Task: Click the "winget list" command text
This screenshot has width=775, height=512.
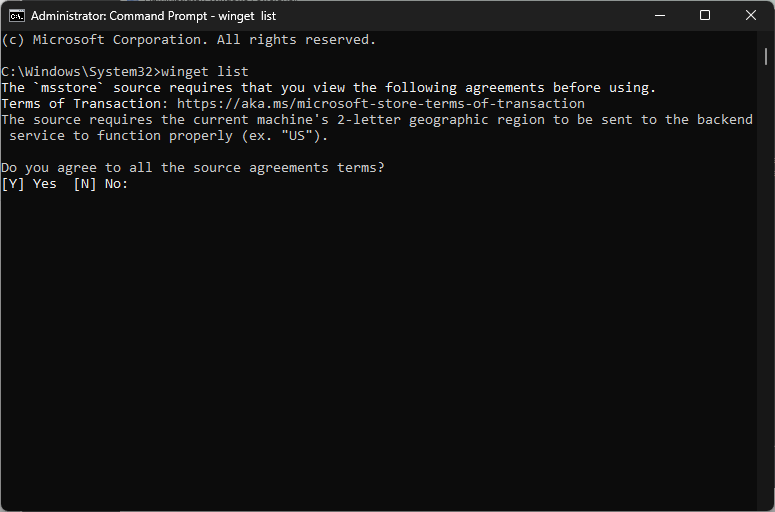Action: (205, 72)
